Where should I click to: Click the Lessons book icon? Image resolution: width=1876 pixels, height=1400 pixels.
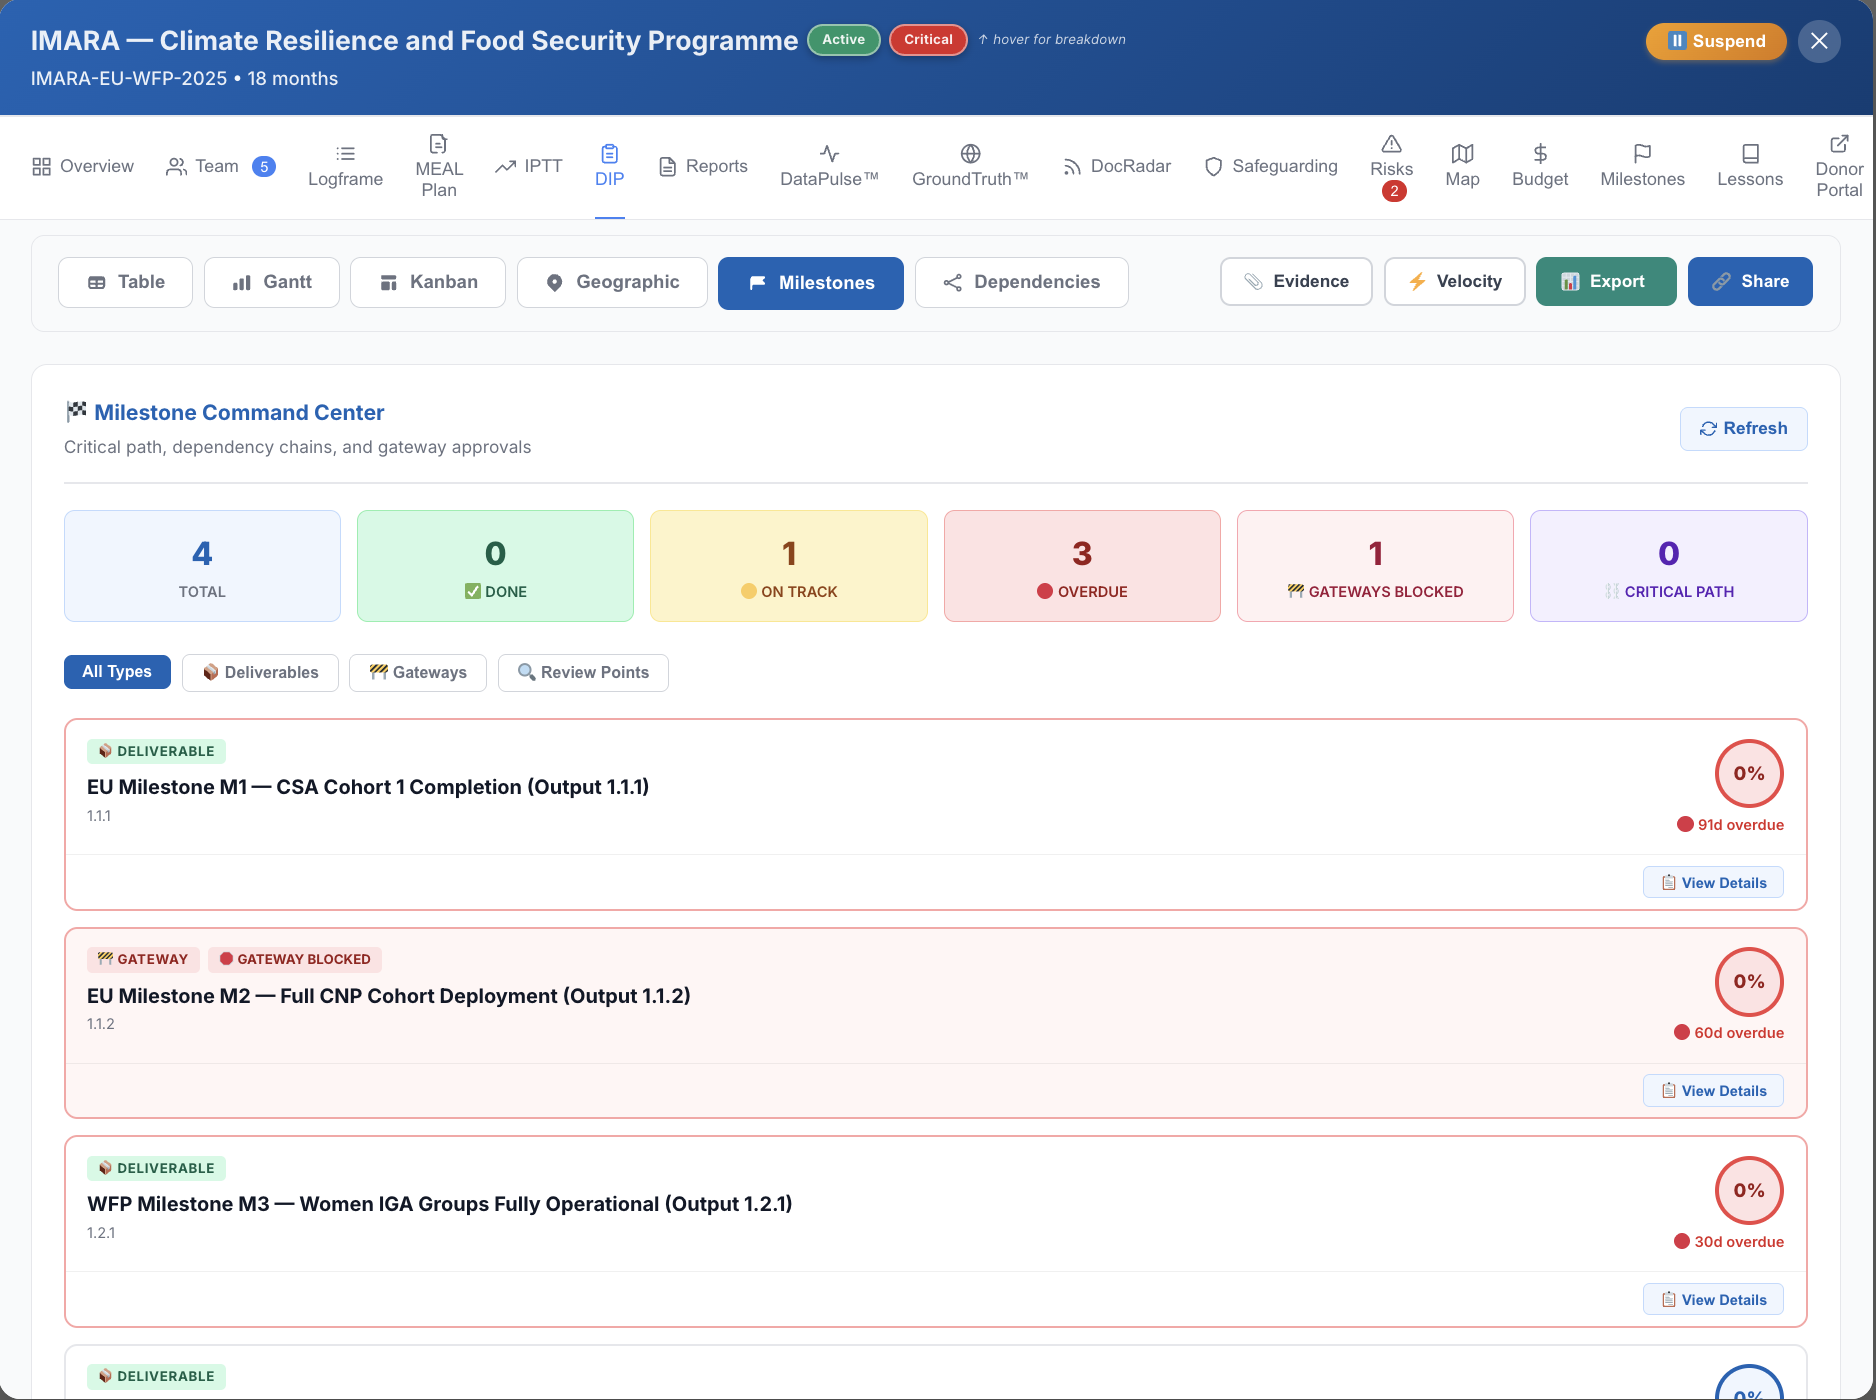point(1750,154)
